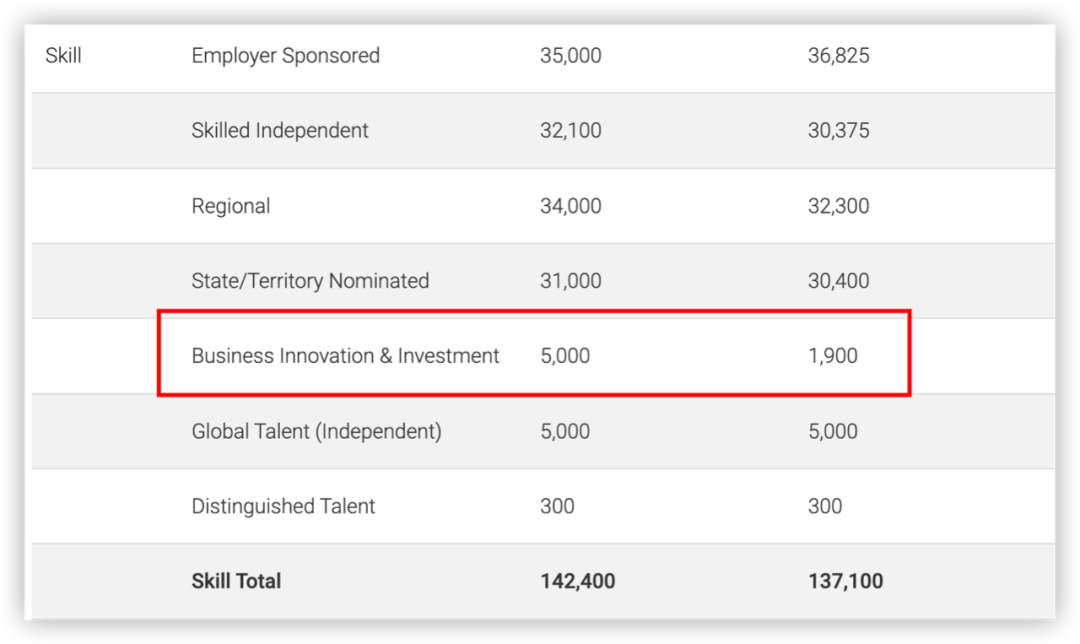Click the 30,400 value cell

click(838, 281)
